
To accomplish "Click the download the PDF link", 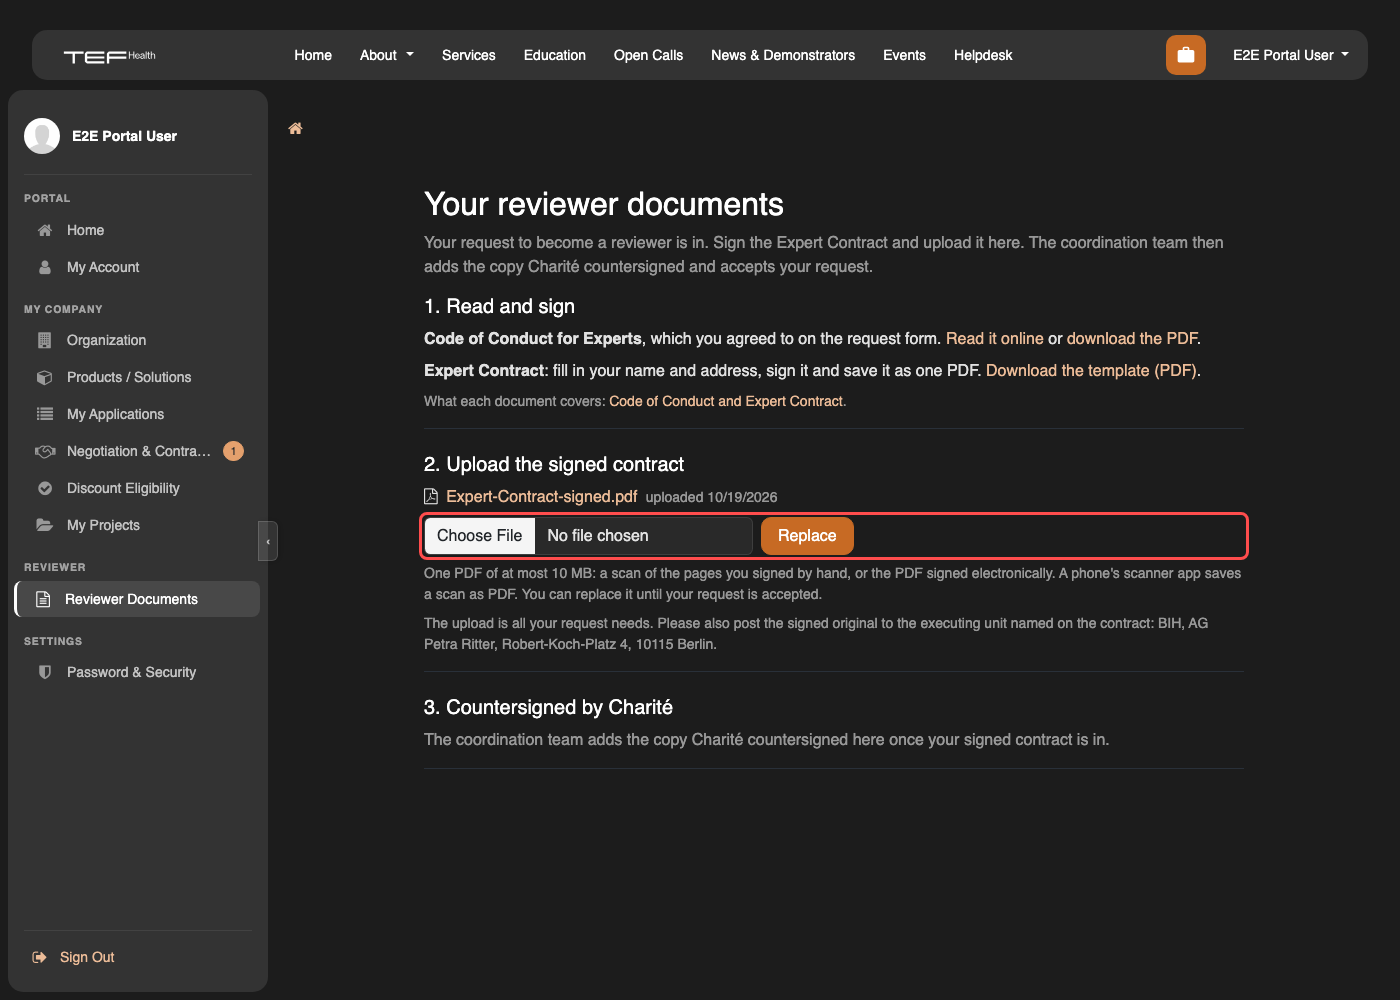I will (1132, 339).
